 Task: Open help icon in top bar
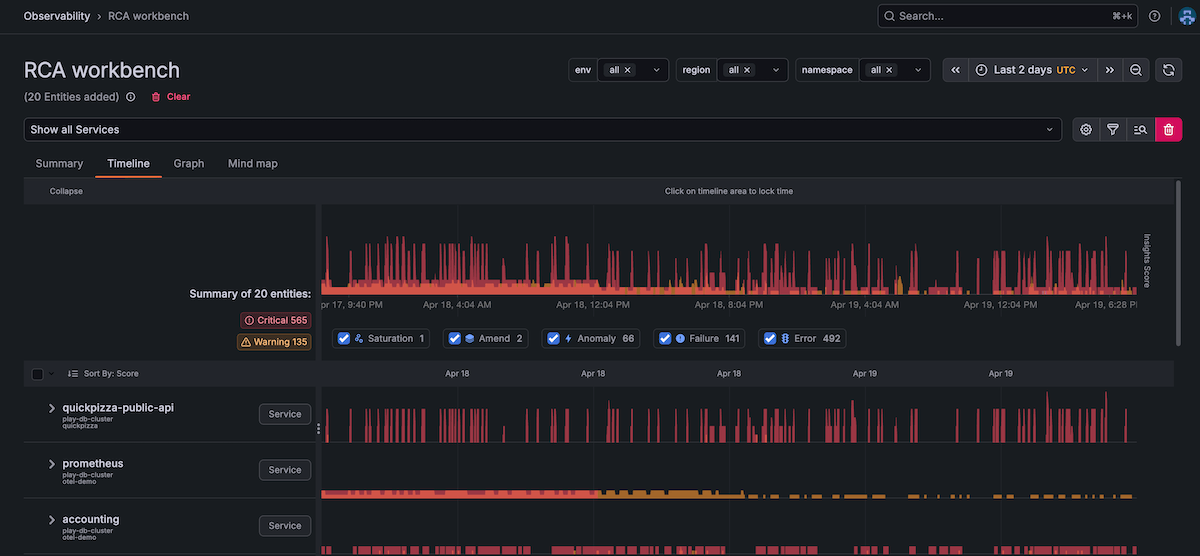pyautogui.click(x=1154, y=16)
